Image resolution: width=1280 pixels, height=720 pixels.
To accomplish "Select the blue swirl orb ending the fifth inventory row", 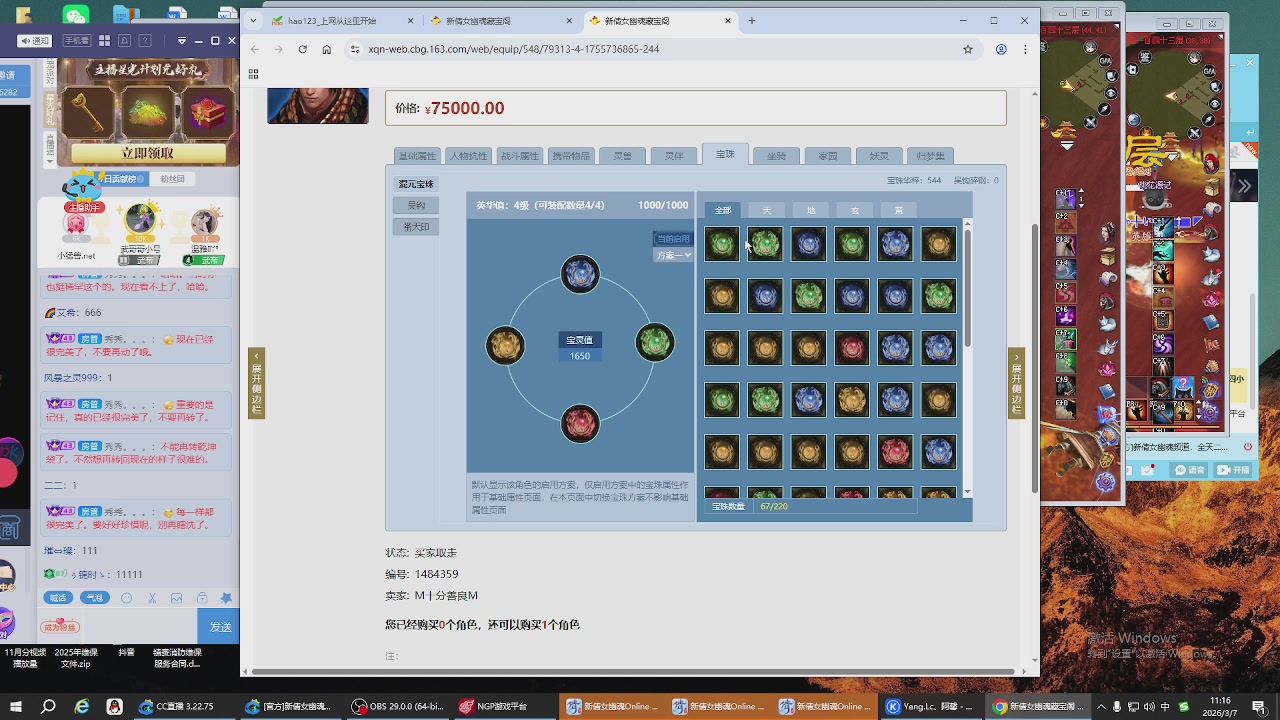I will tap(938, 452).
